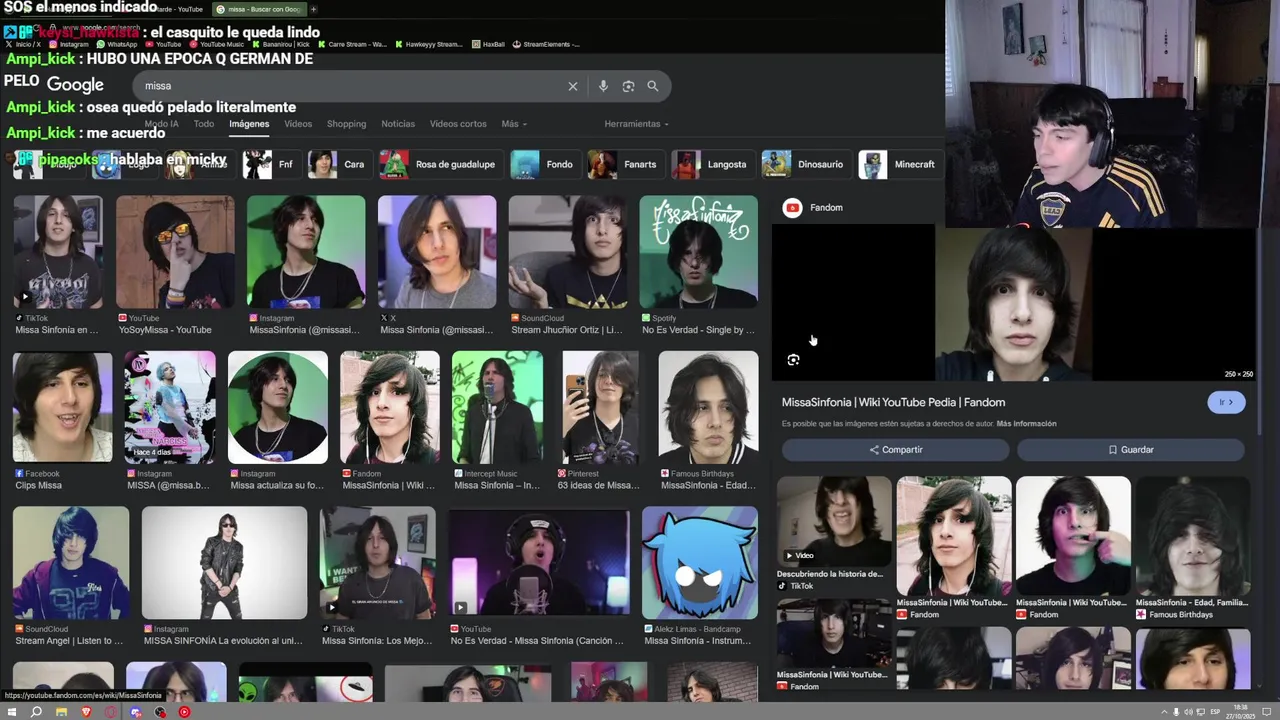Start voice search with the microphone icon

pyautogui.click(x=603, y=86)
